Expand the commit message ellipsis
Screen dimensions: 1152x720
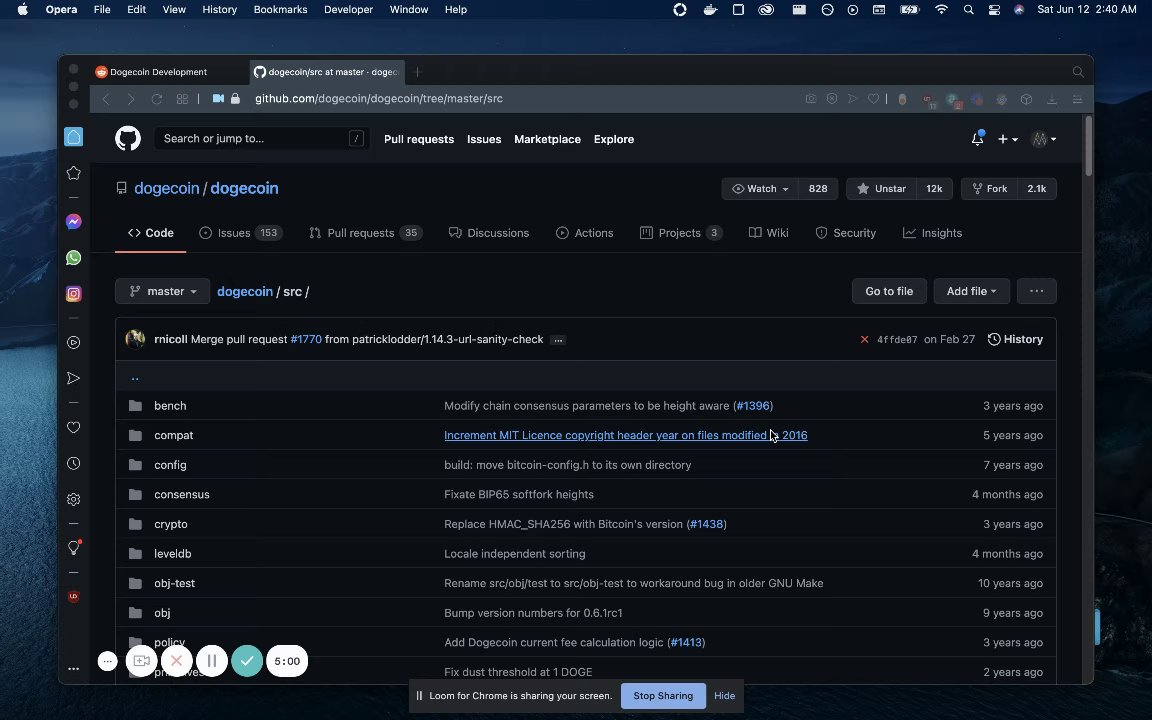[558, 339]
